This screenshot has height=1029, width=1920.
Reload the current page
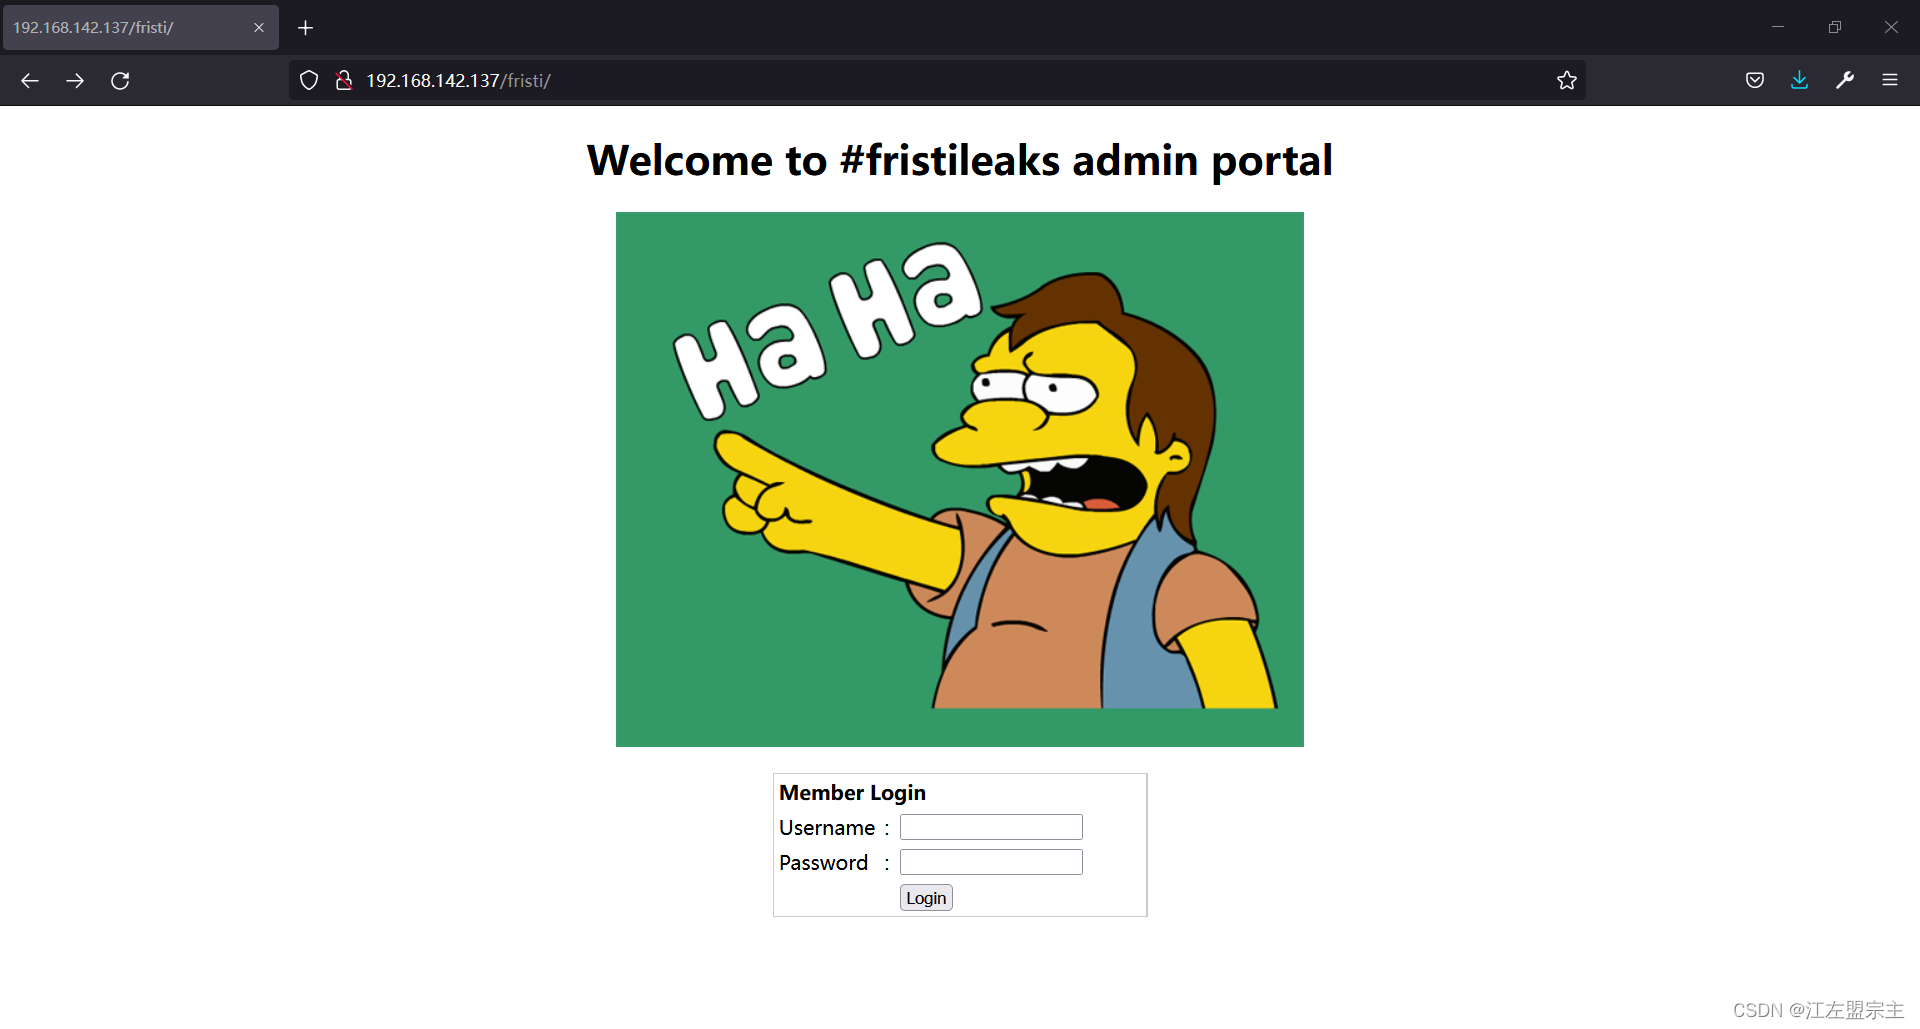click(120, 81)
